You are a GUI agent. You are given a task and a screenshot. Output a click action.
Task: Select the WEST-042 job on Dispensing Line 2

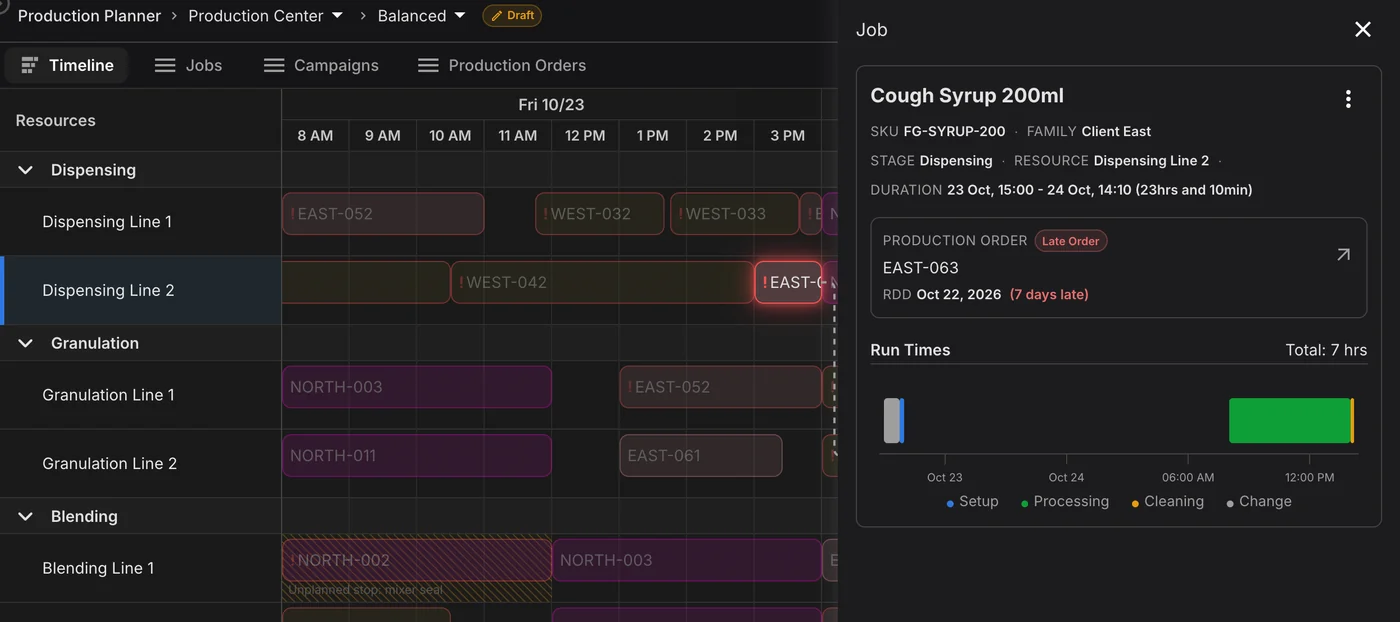[602, 282]
